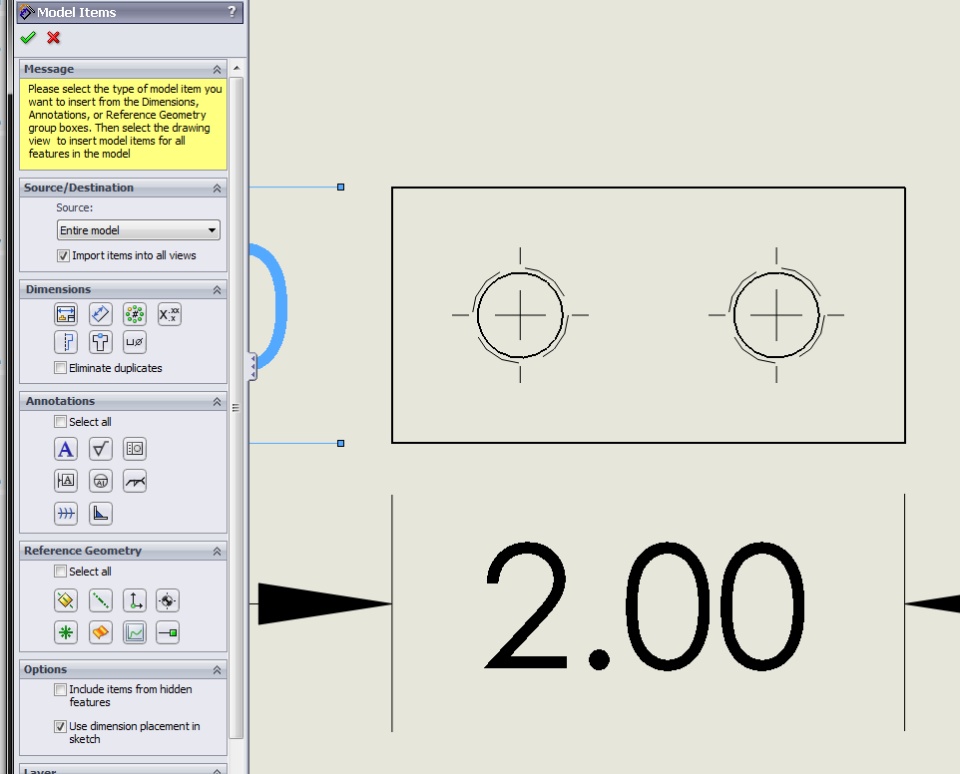Screen dimensions: 960x774
Task: Uncheck Use dimension placement in sketch
Action: (x=60, y=726)
